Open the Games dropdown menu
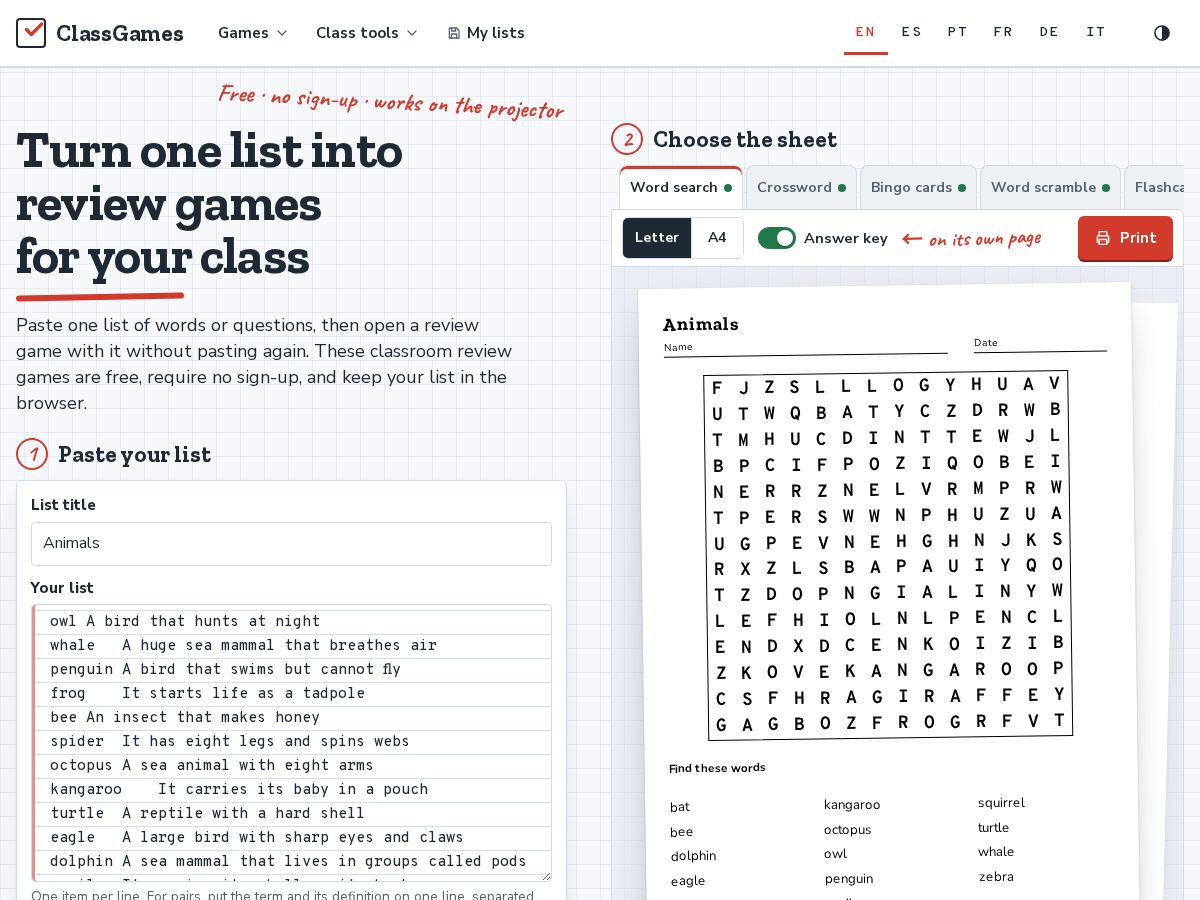 (x=253, y=33)
